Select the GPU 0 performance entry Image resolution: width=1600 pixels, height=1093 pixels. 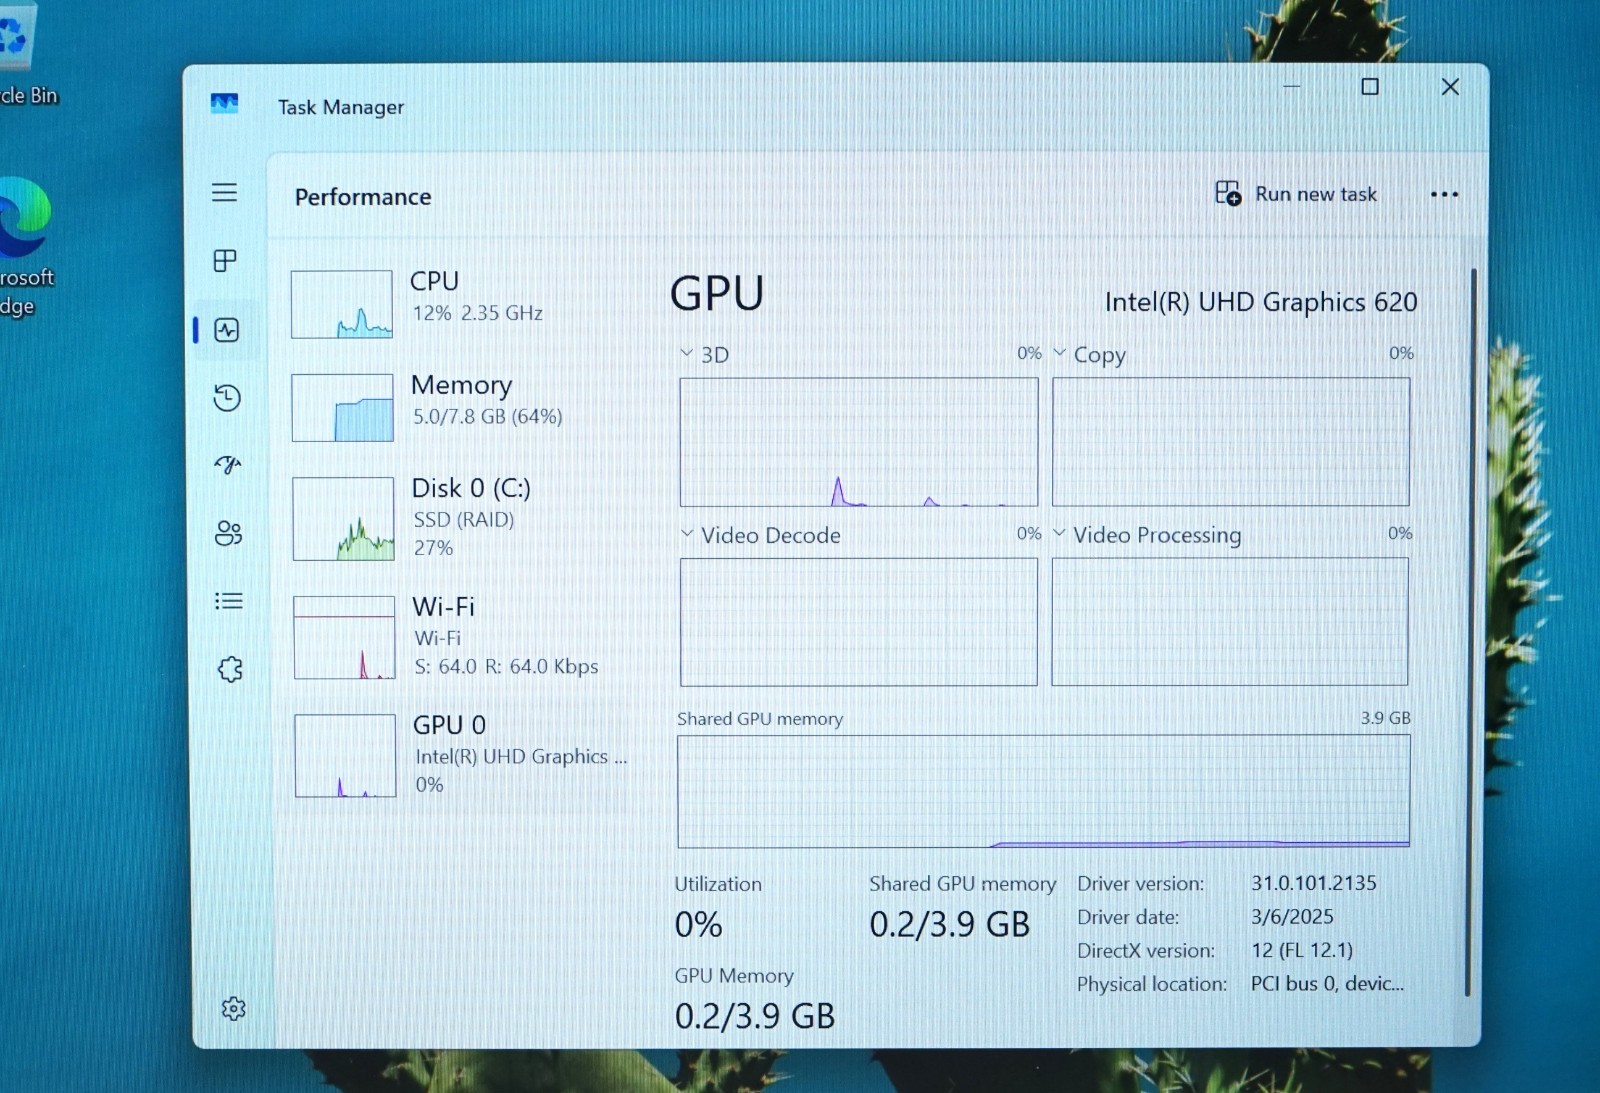tap(460, 755)
